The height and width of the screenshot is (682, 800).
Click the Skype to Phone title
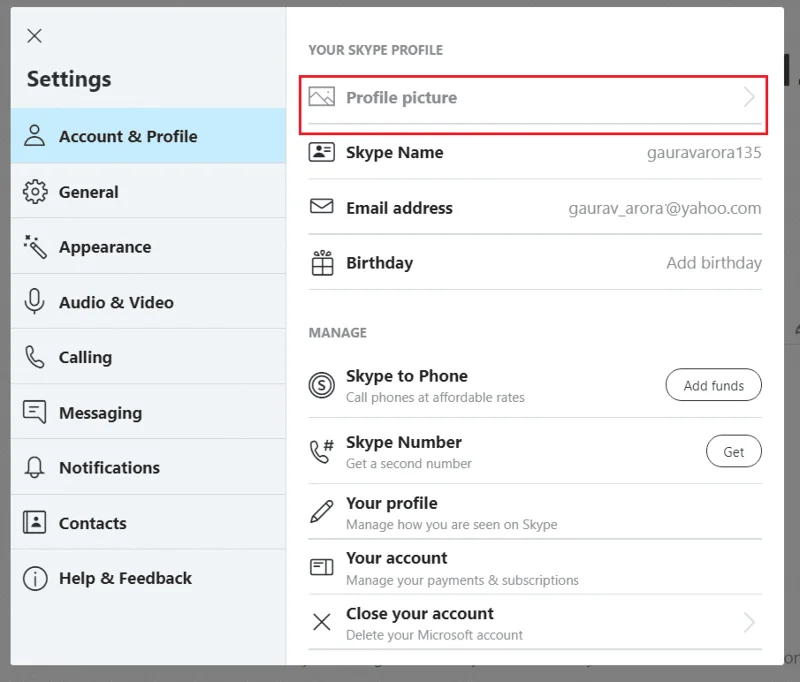click(x=407, y=376)
